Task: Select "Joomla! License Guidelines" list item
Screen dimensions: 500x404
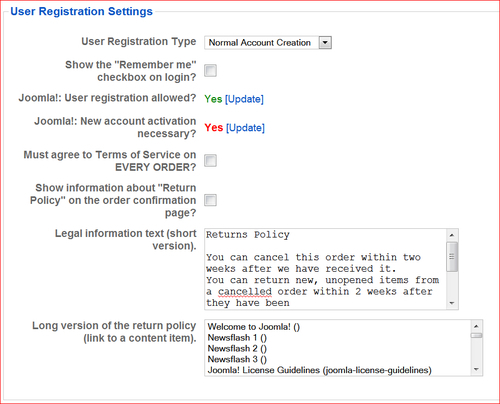Action: [x=337, y=370]
